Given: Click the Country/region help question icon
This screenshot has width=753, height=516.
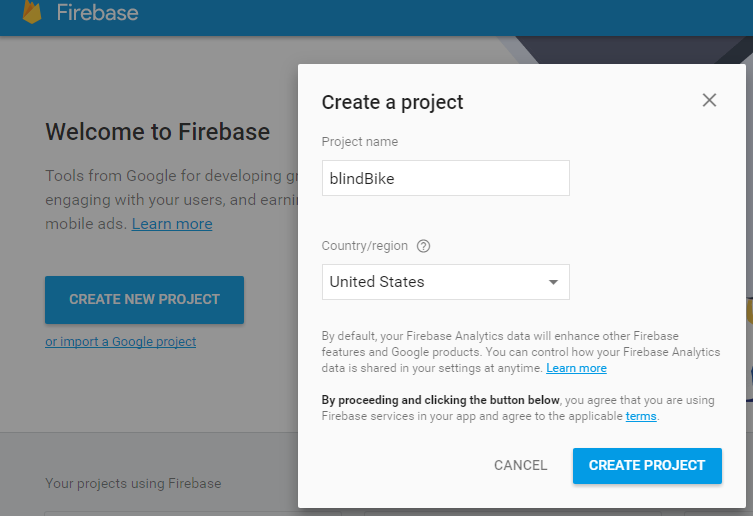Looking at the screenshot, I should tap(423, 246).
